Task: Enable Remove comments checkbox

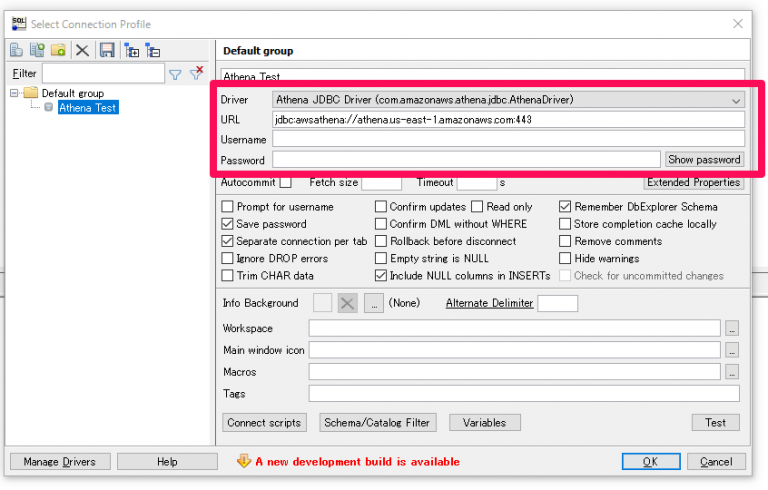Action: pos(565,241)
